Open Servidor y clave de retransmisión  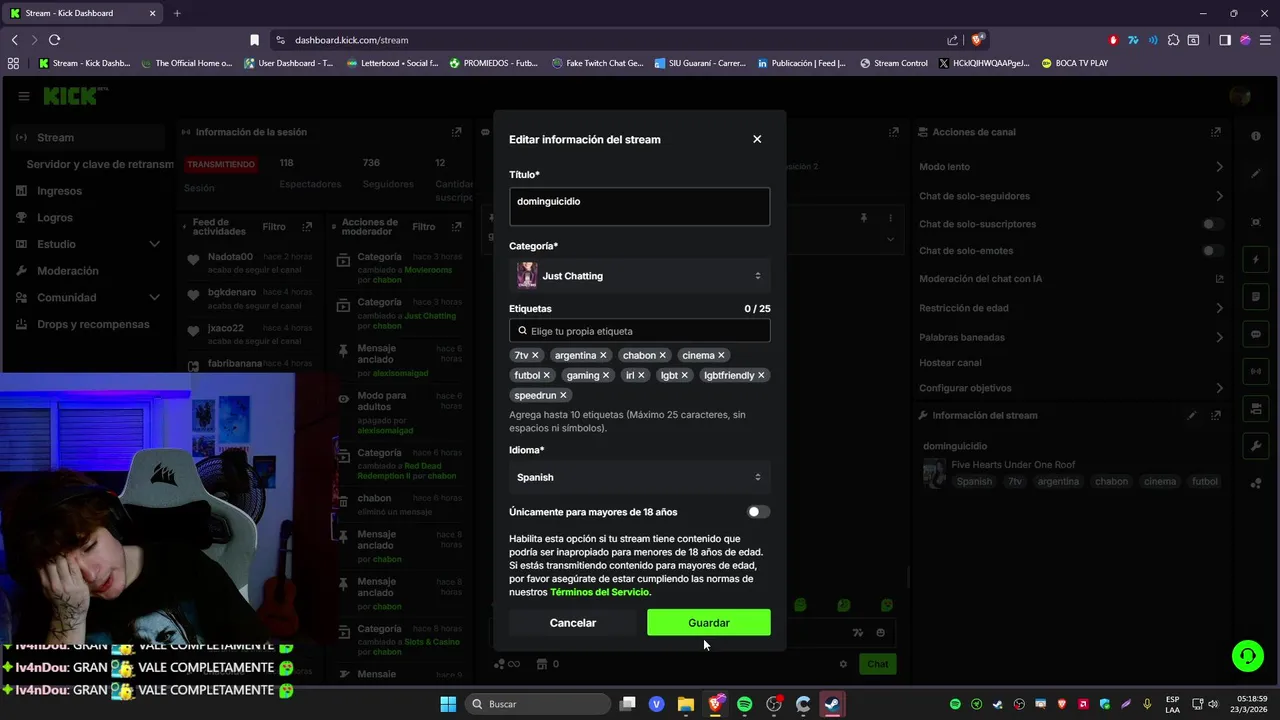pos(99,164)
